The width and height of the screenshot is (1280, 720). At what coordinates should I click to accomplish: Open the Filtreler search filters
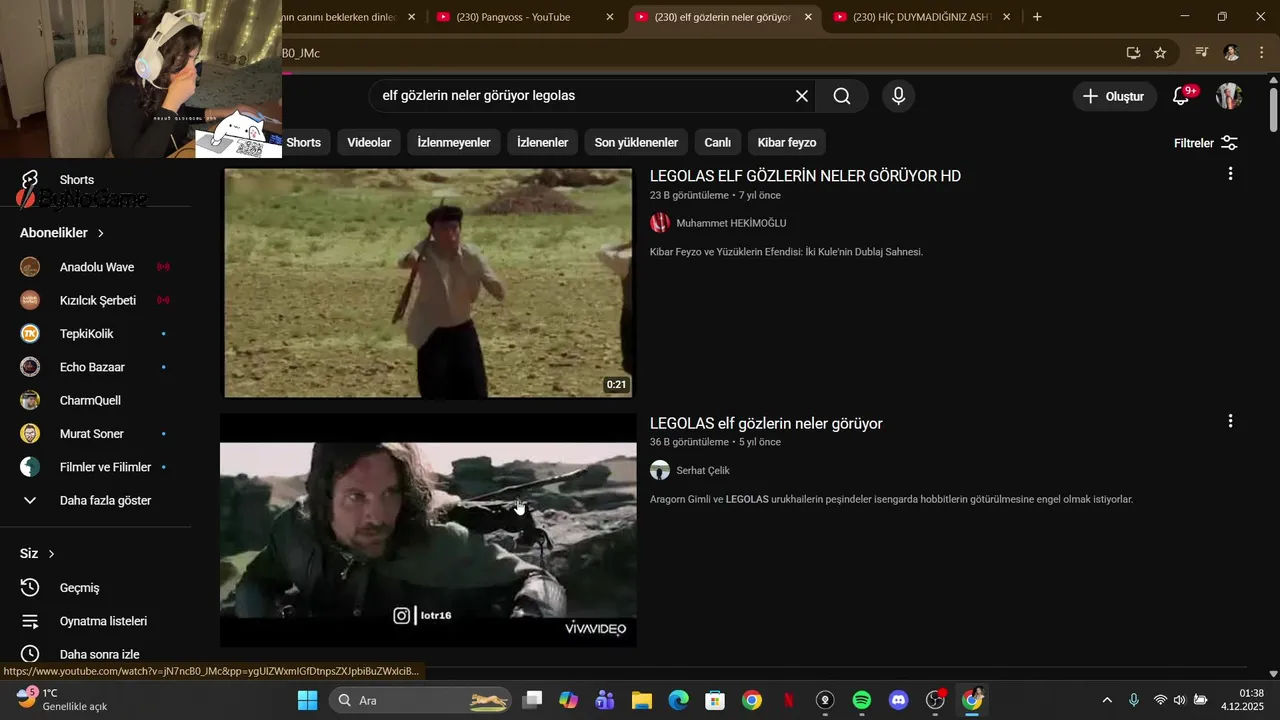click(1206, 143)
